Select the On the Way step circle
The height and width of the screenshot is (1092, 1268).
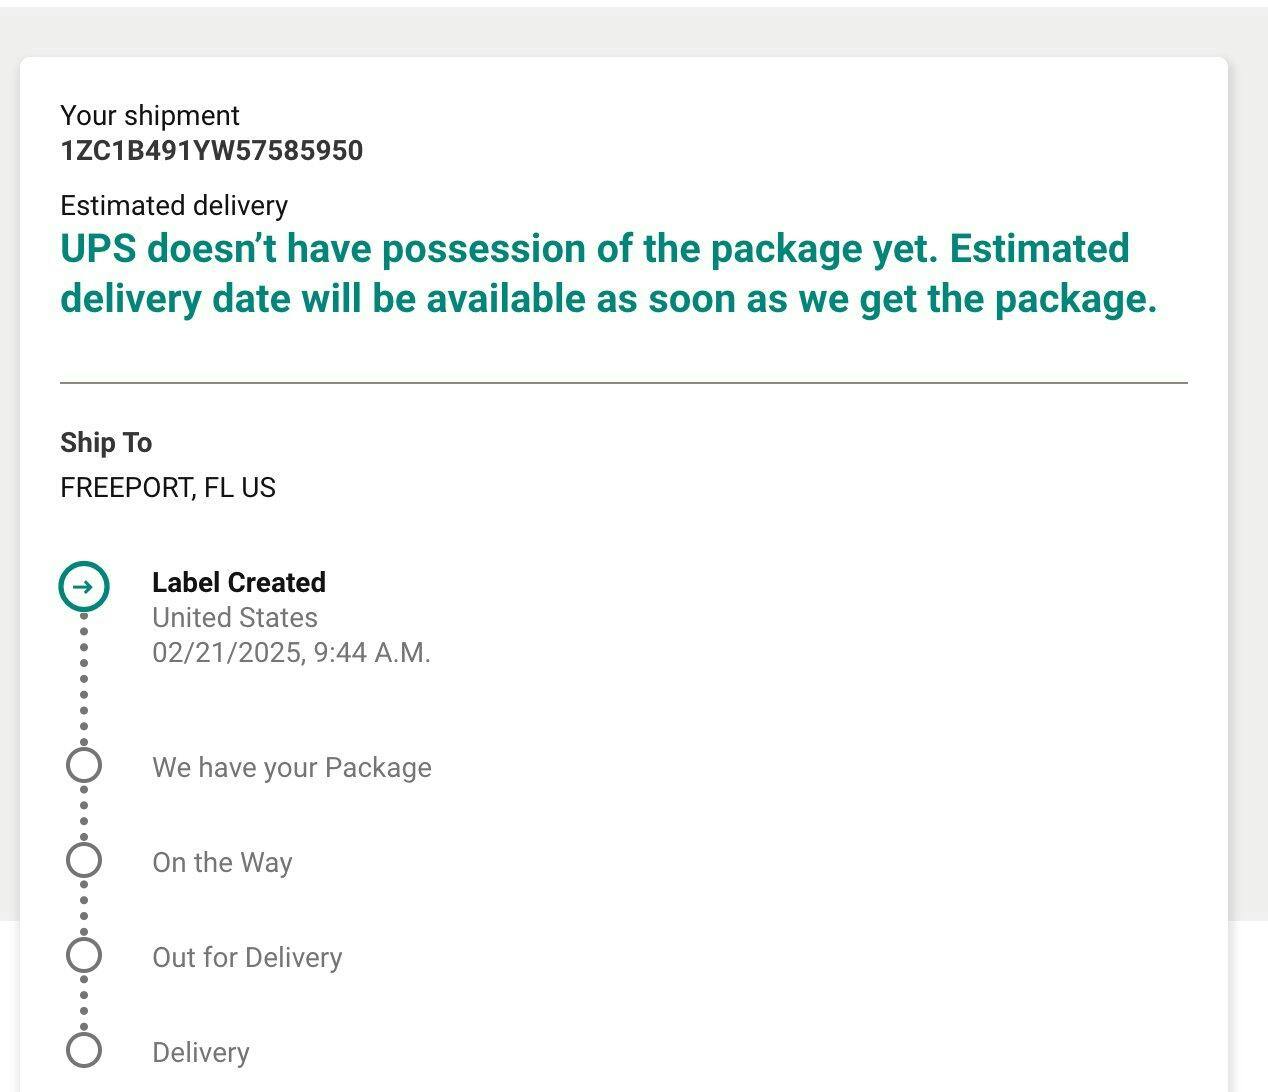(84, 860)
